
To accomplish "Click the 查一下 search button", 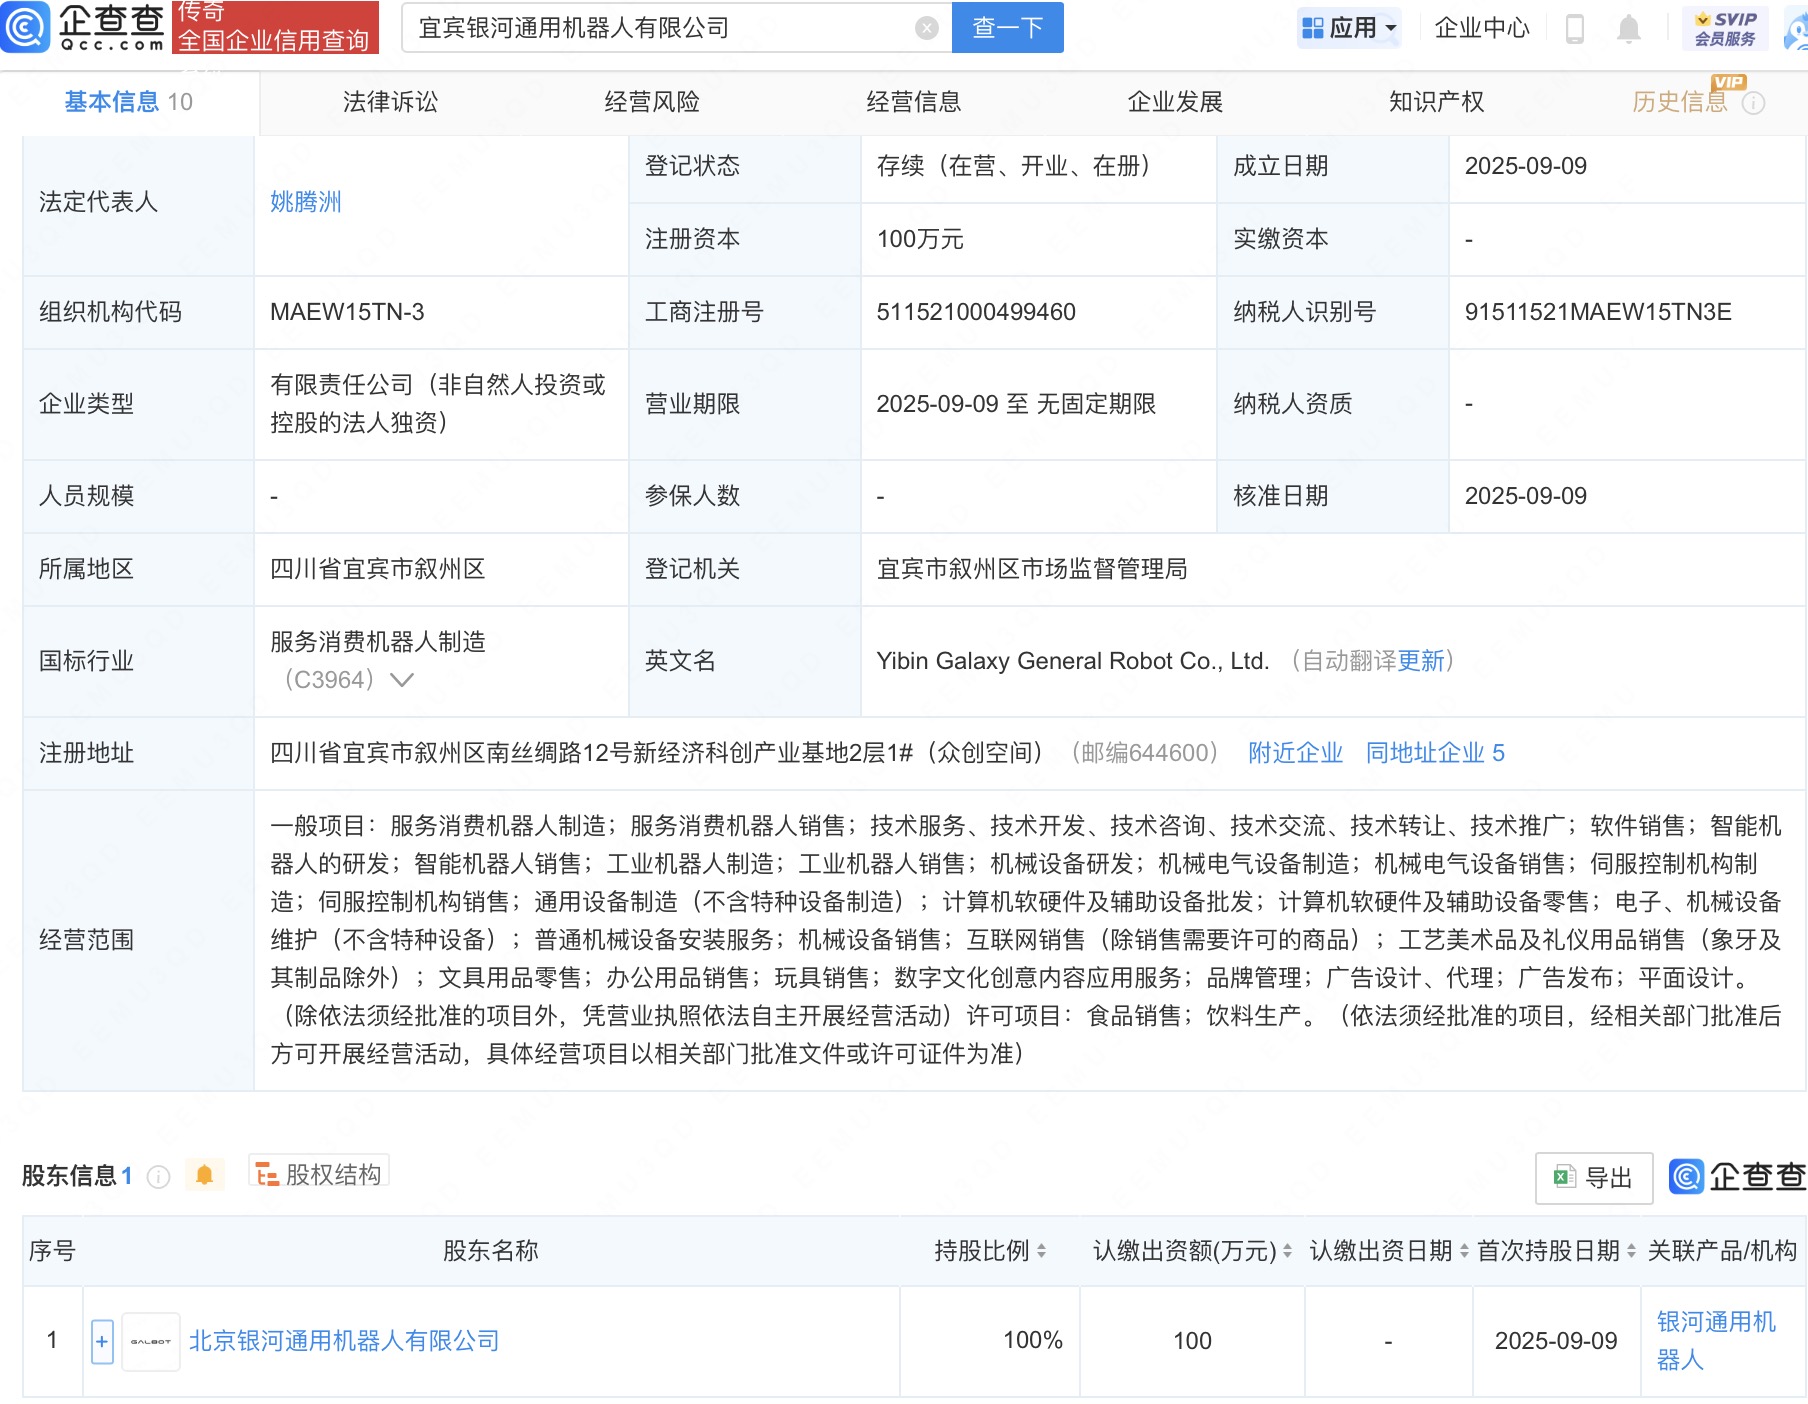I will pos(1007,28).
